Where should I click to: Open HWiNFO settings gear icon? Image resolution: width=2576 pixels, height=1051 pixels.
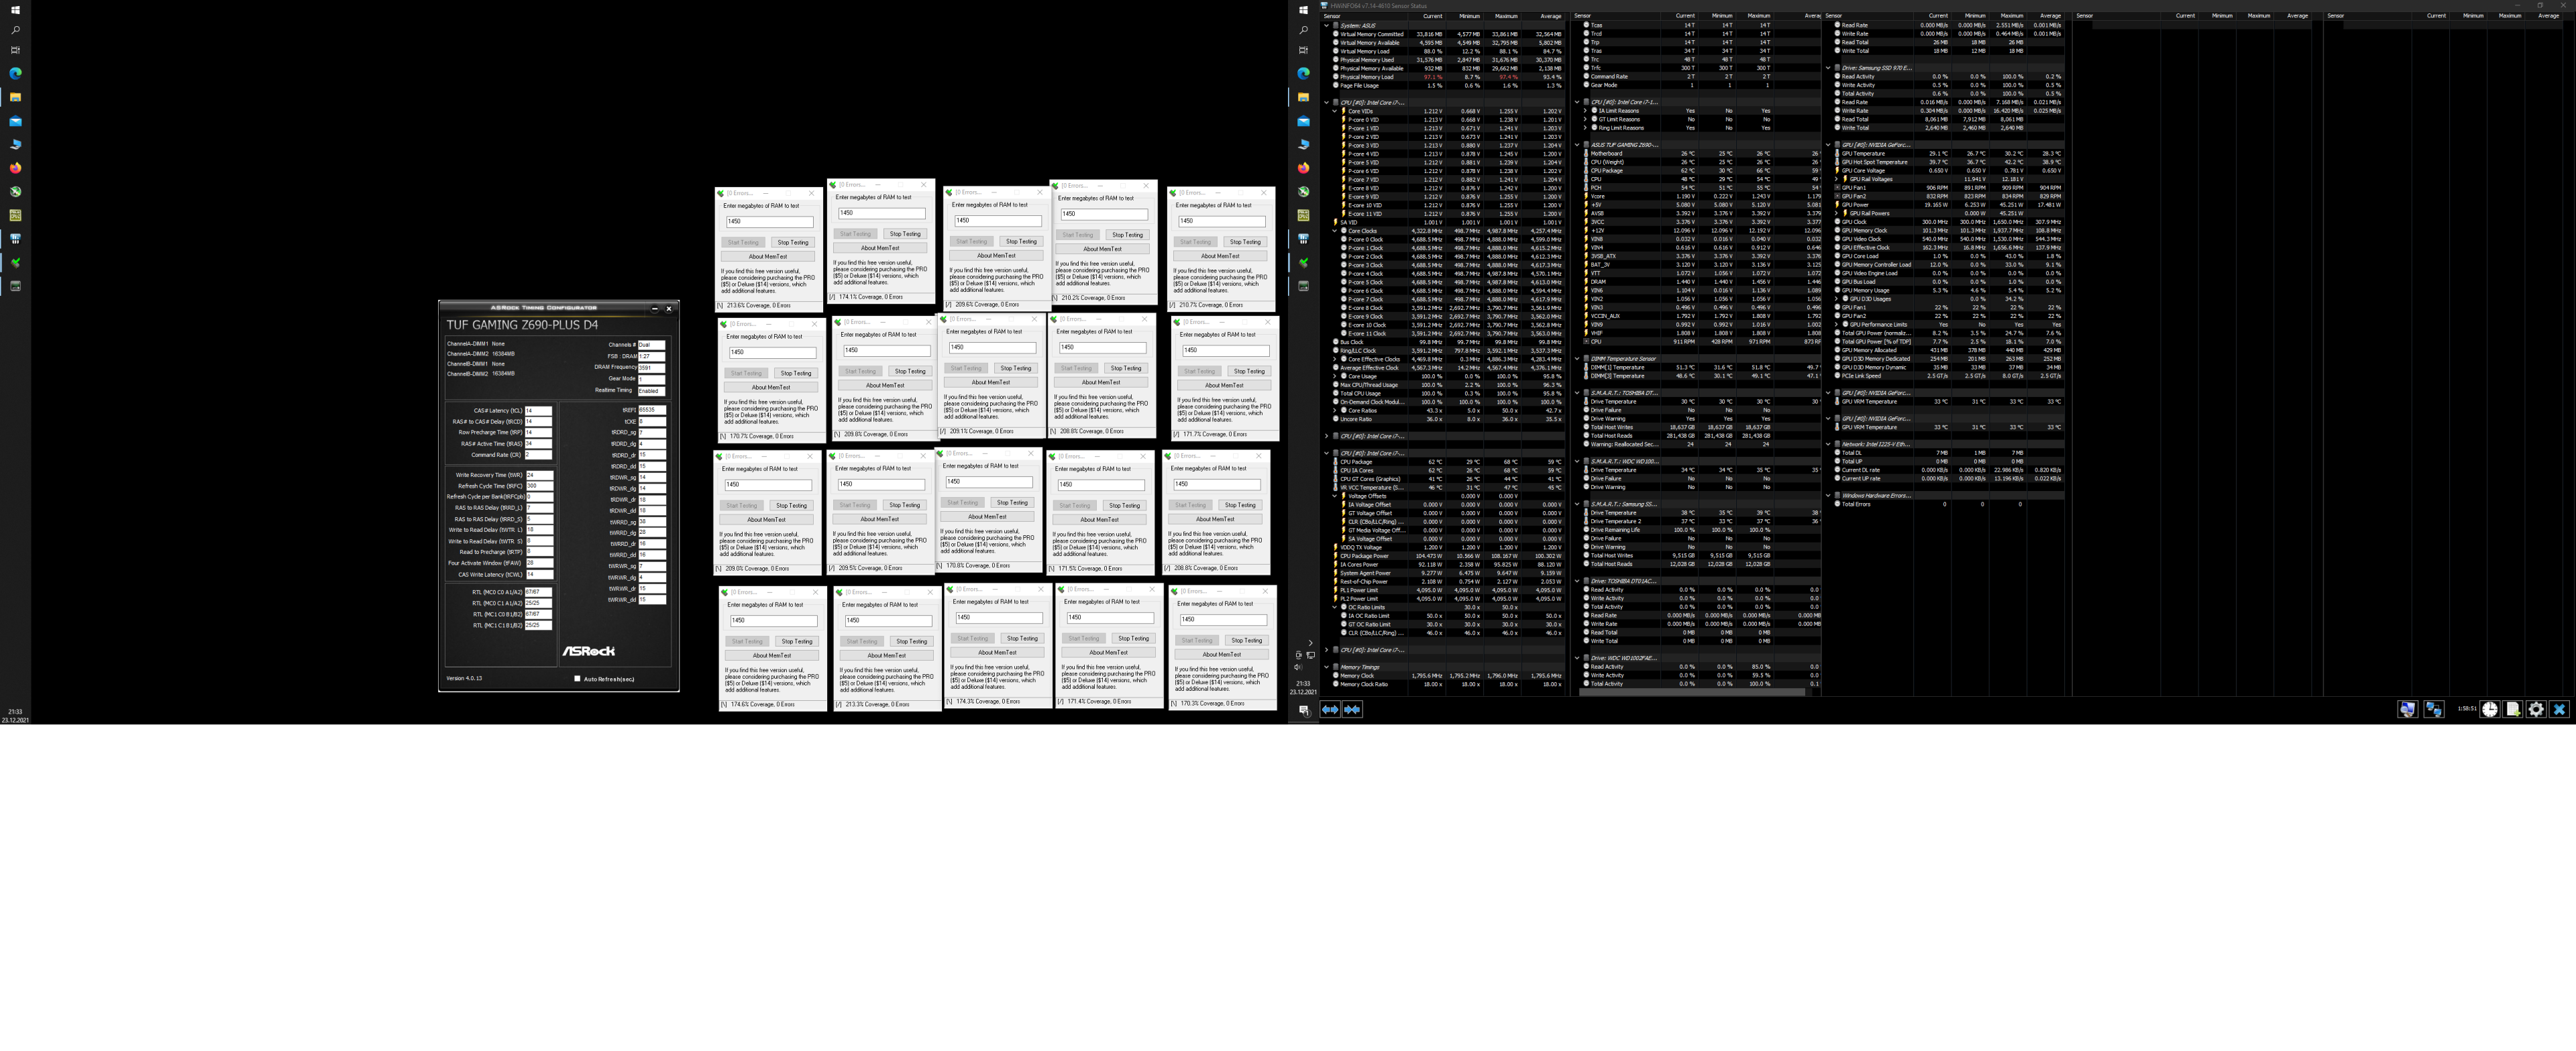pyautogui.click(x=2535, y=709)
